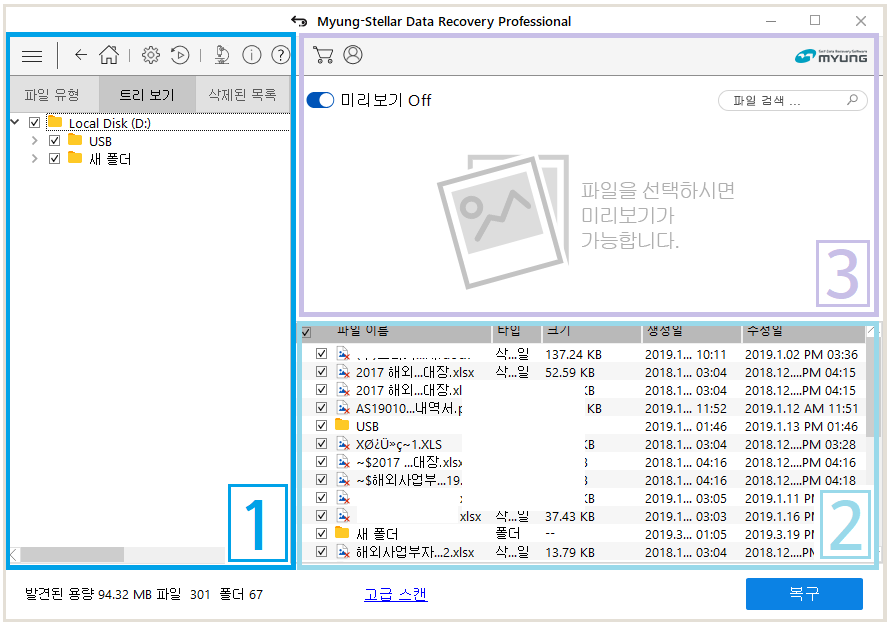Image resolution: width=891 pixels, height=626 pixels.
Task: Click the 파일 검색 search field
Action: coord(793,101)
